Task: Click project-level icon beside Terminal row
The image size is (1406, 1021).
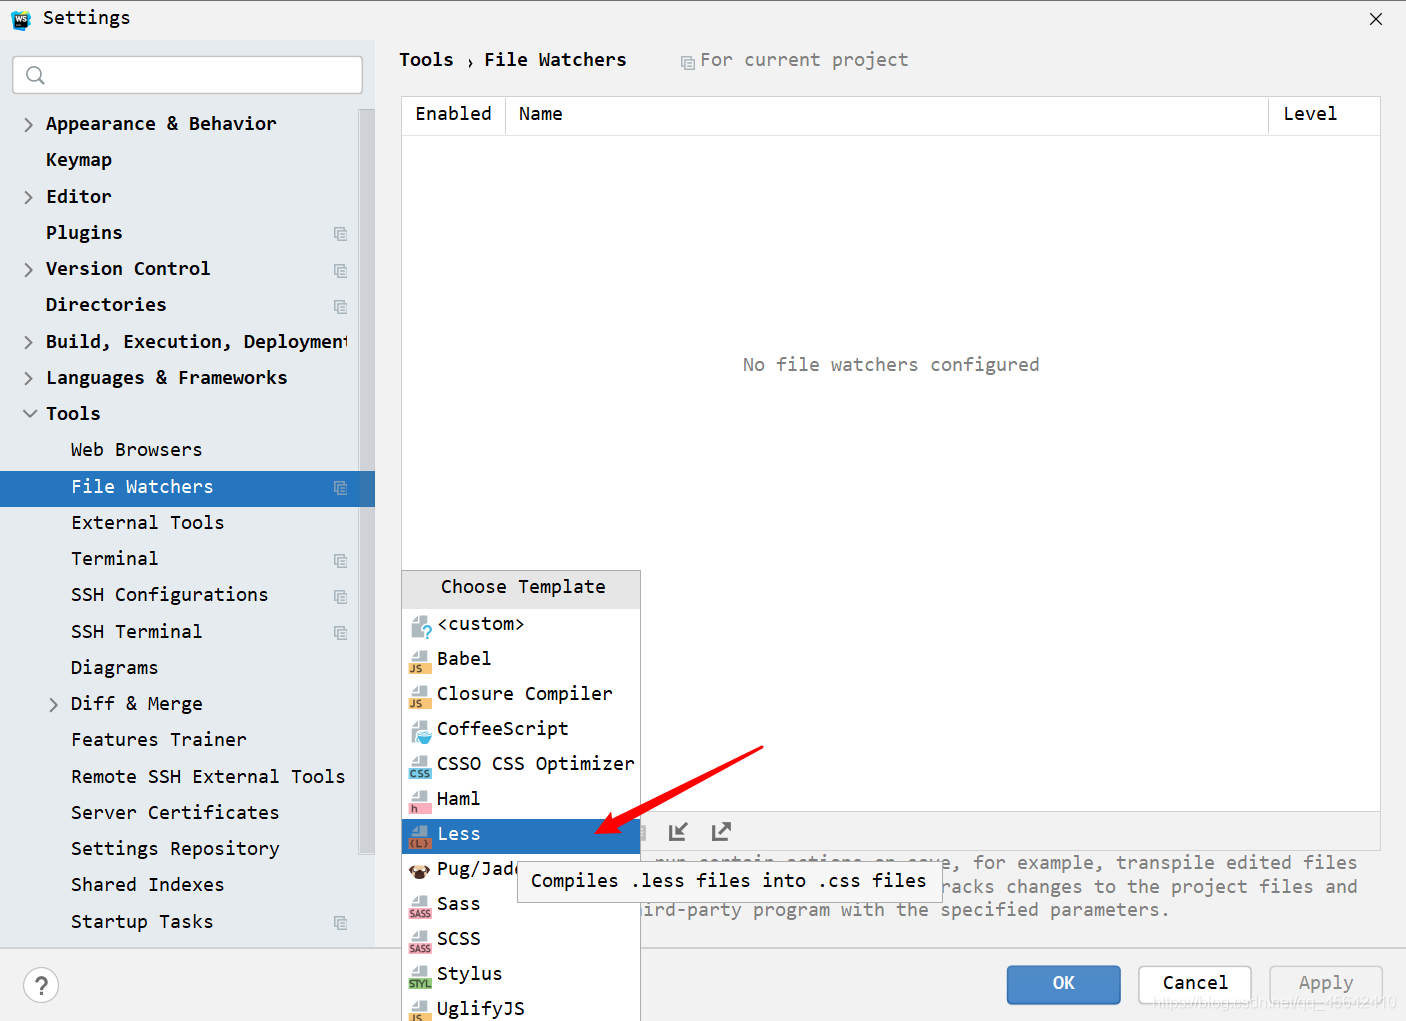Action: 340,560
